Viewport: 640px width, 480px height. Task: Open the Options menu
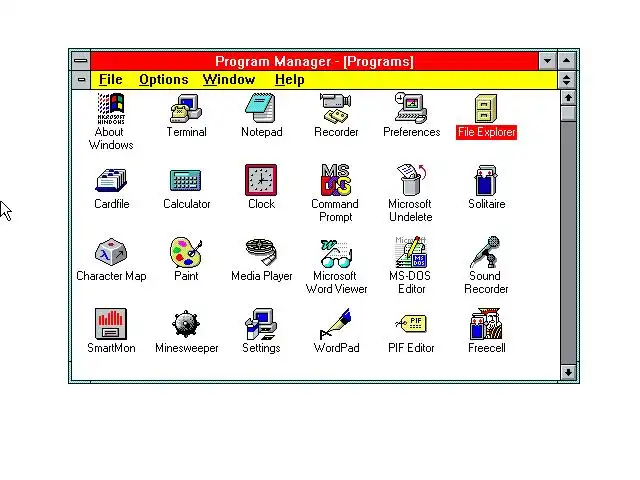(x=164, y=80)
